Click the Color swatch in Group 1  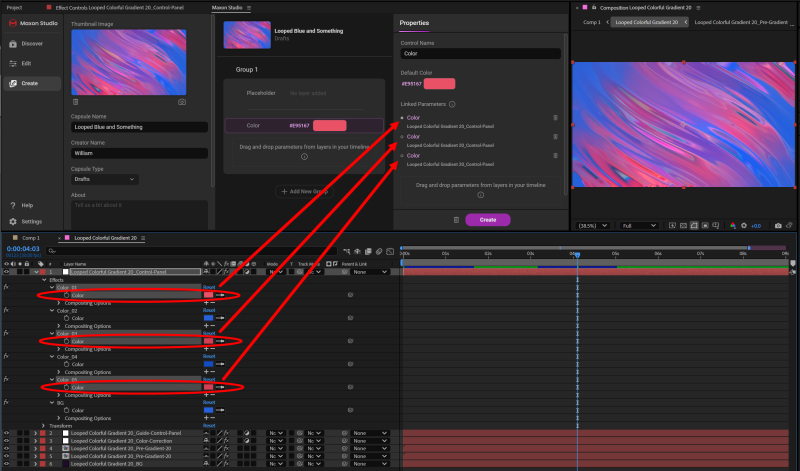pyautogui.click(x=330, y=126)
